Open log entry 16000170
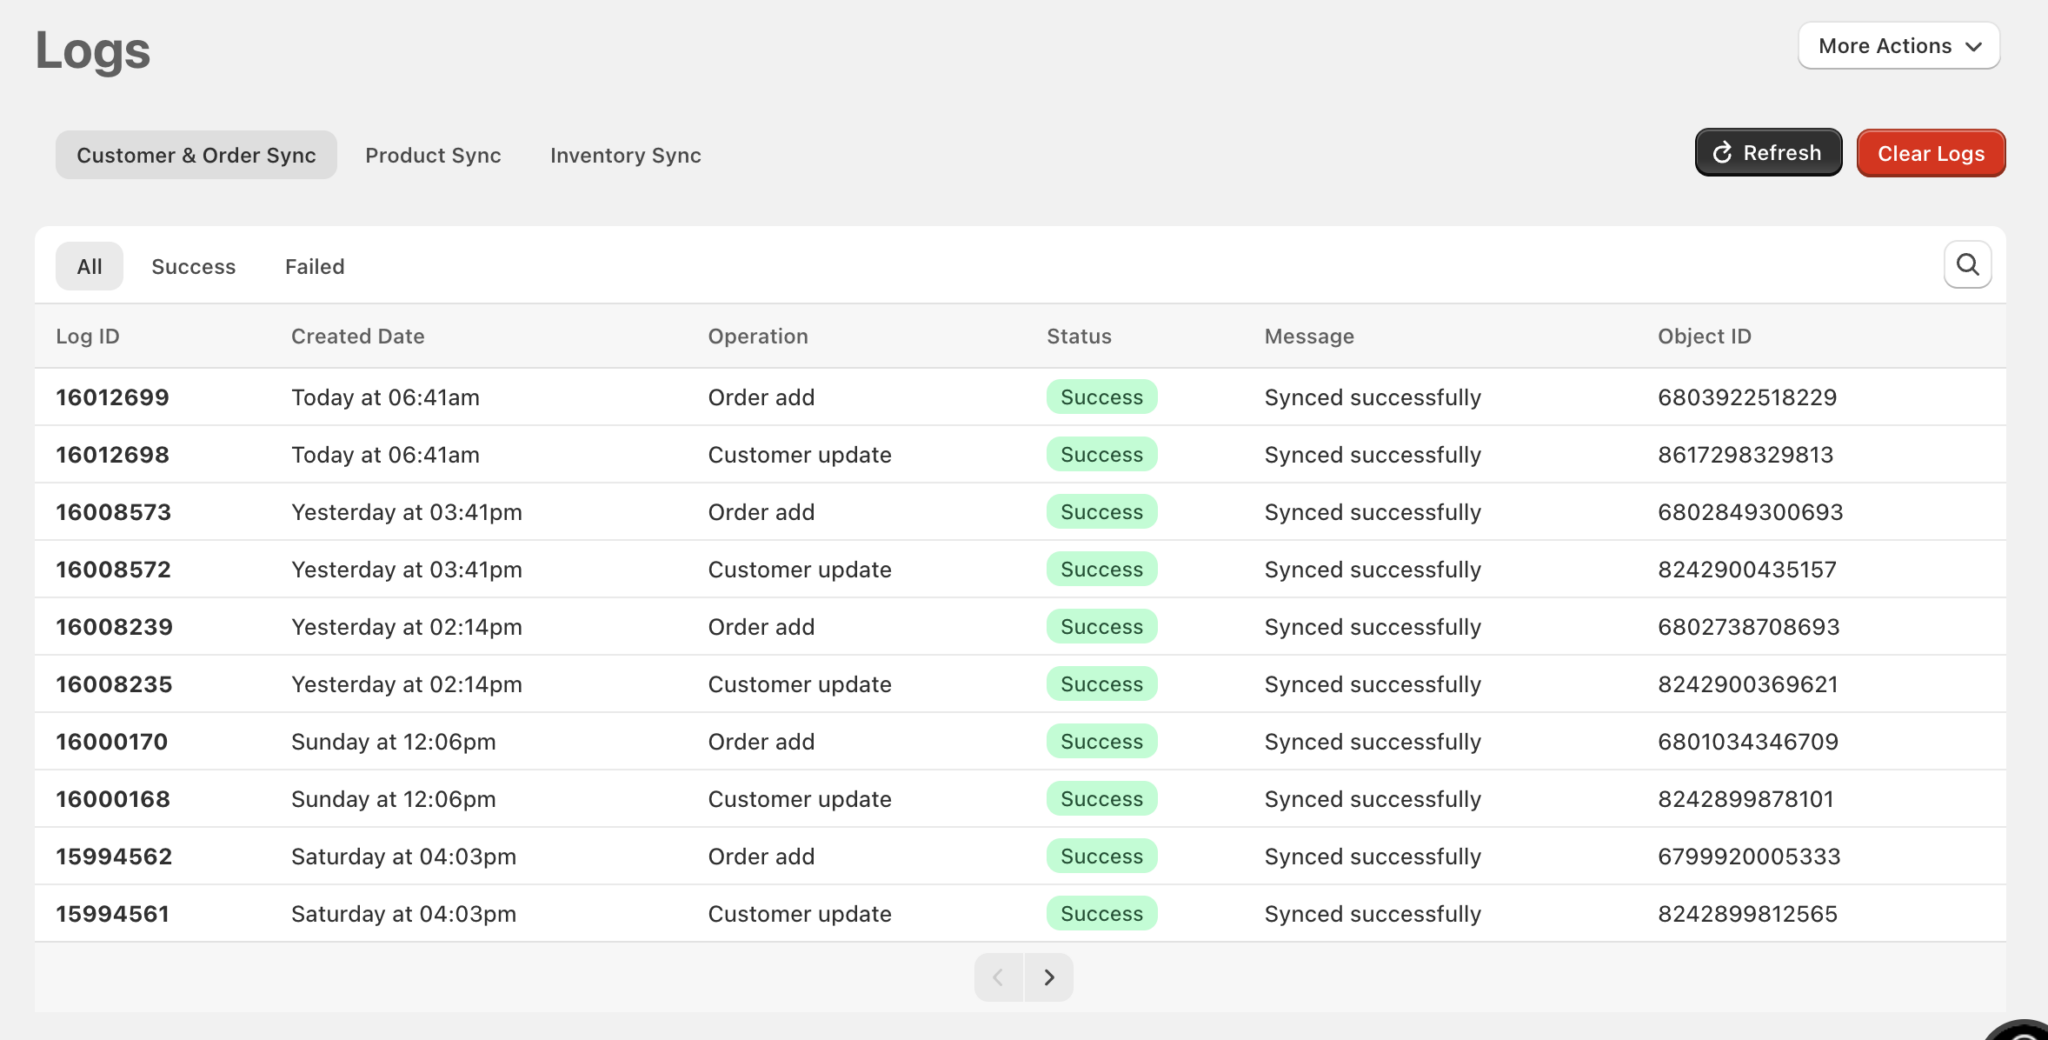Viewport: 2048px width, 1040px height. tap(111, 741)
